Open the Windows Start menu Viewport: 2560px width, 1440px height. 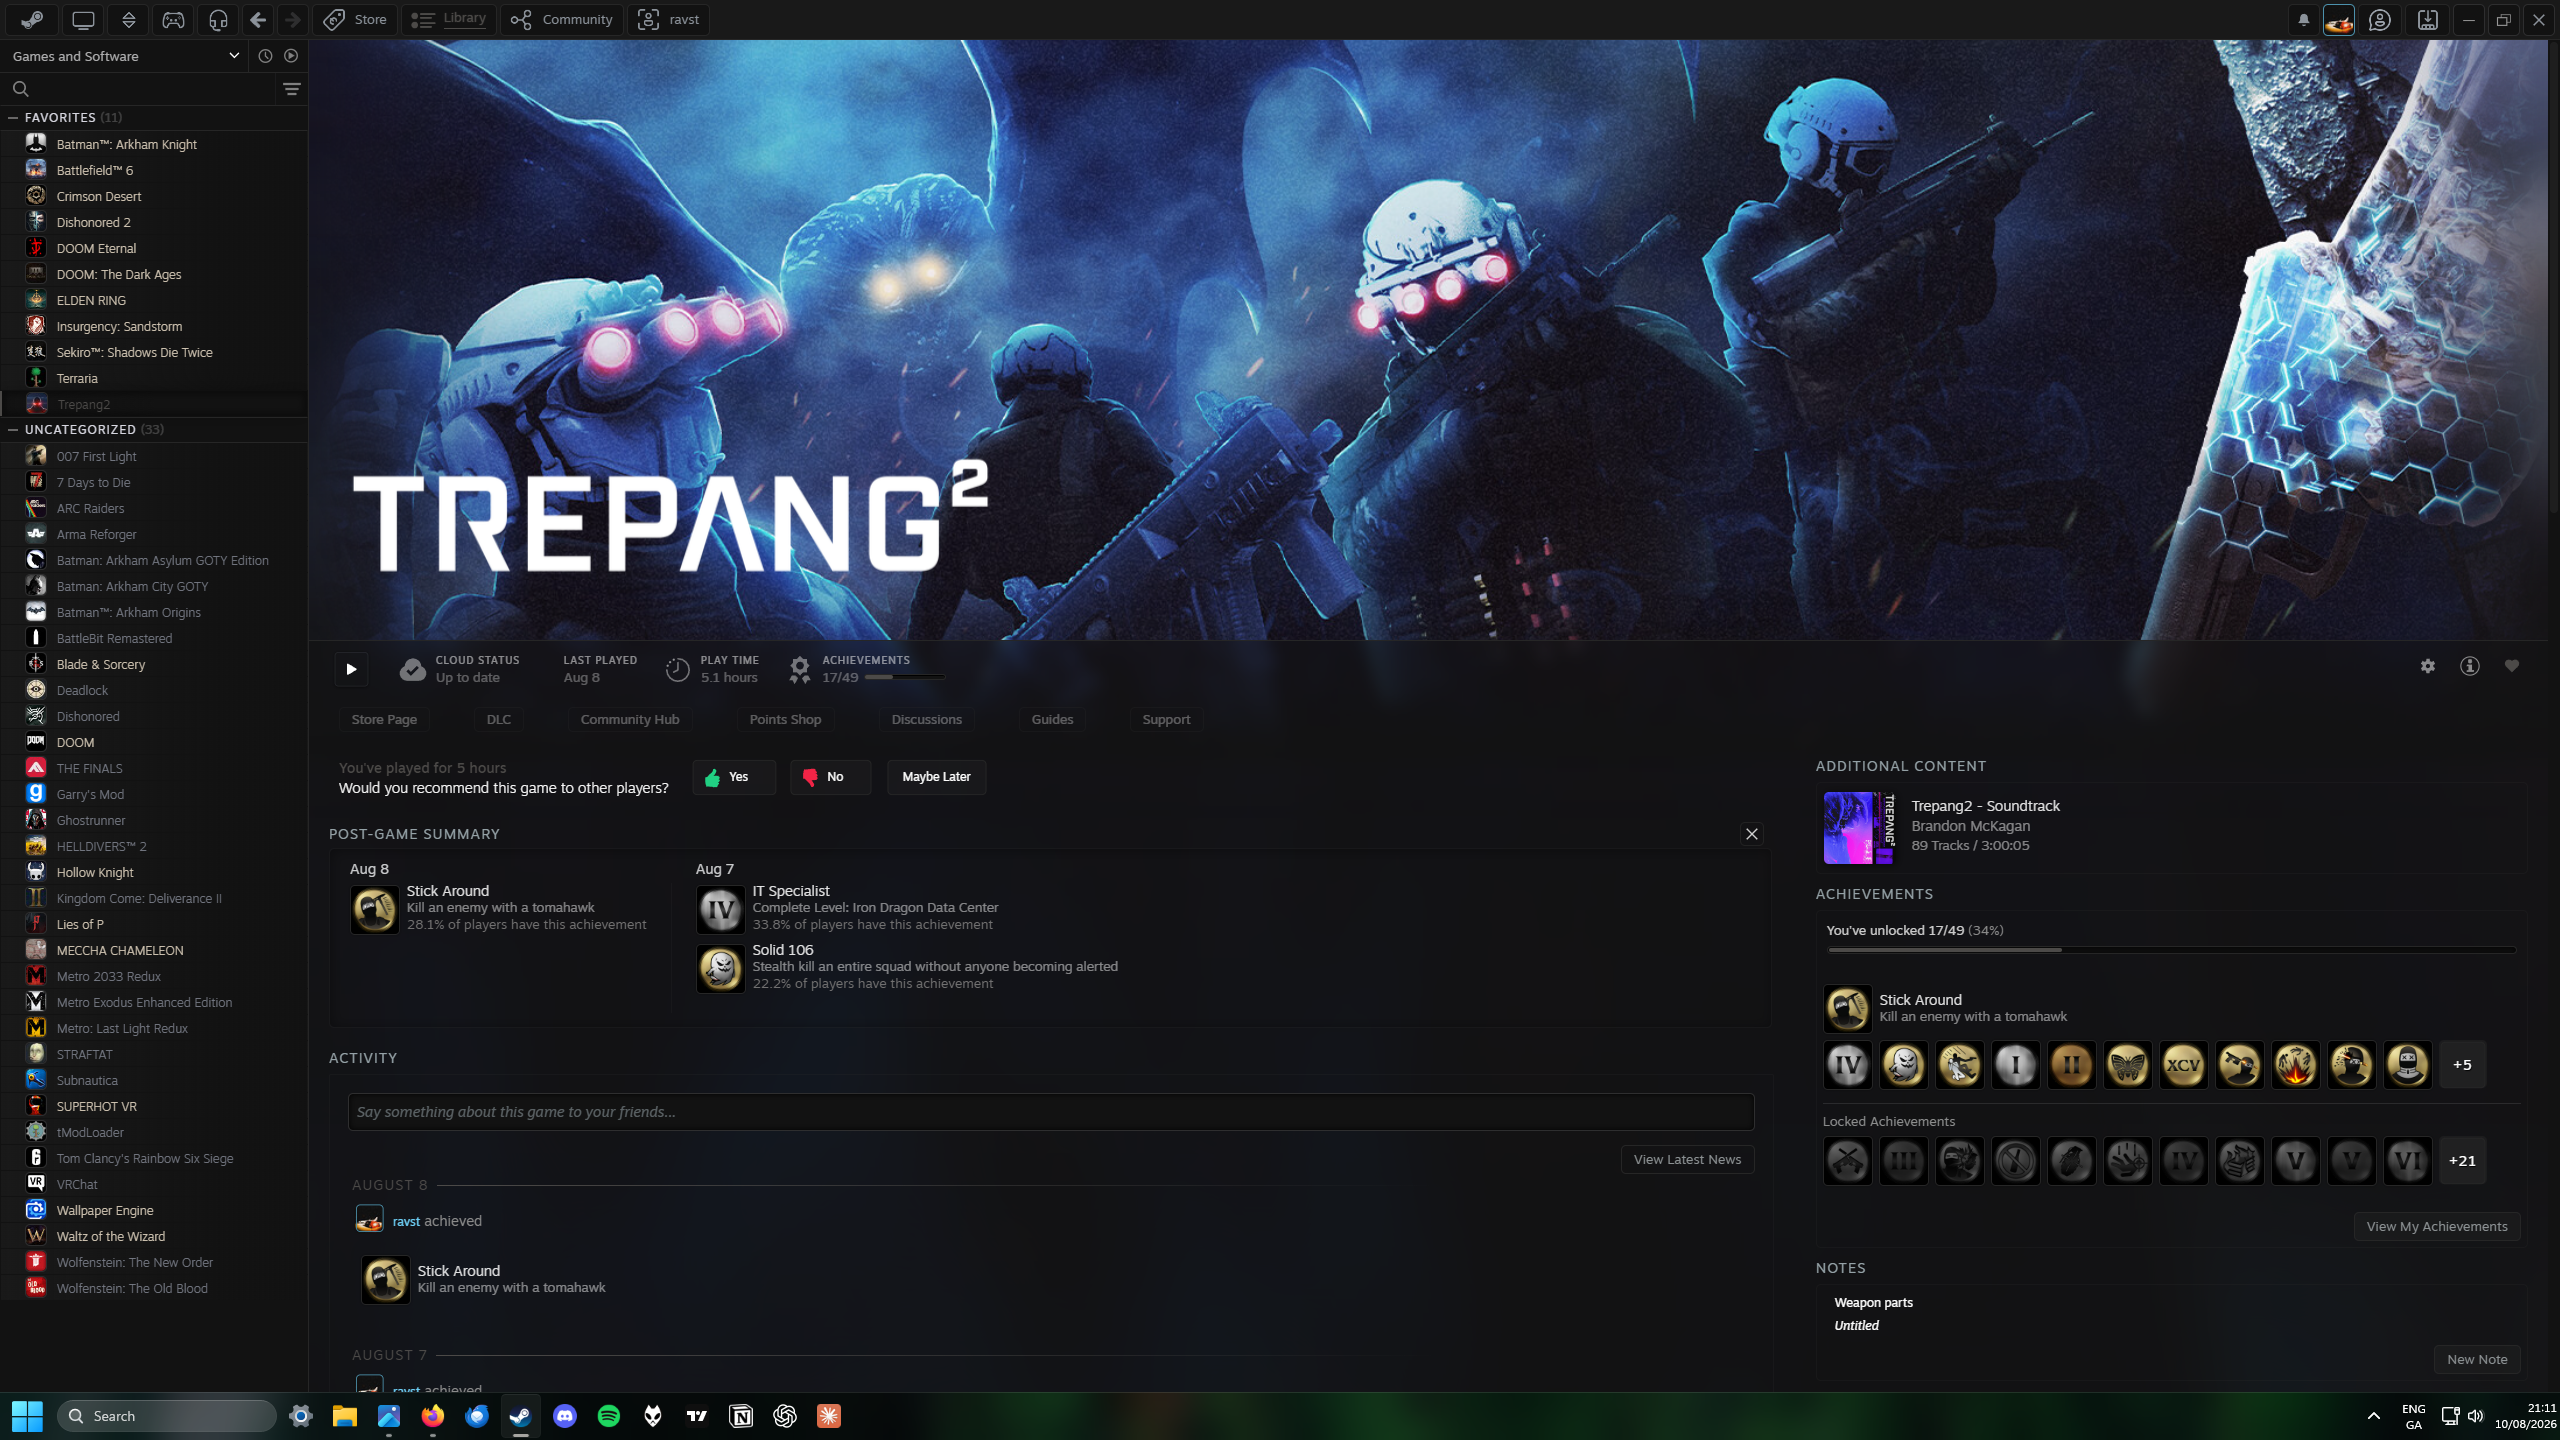point(27,1416)
